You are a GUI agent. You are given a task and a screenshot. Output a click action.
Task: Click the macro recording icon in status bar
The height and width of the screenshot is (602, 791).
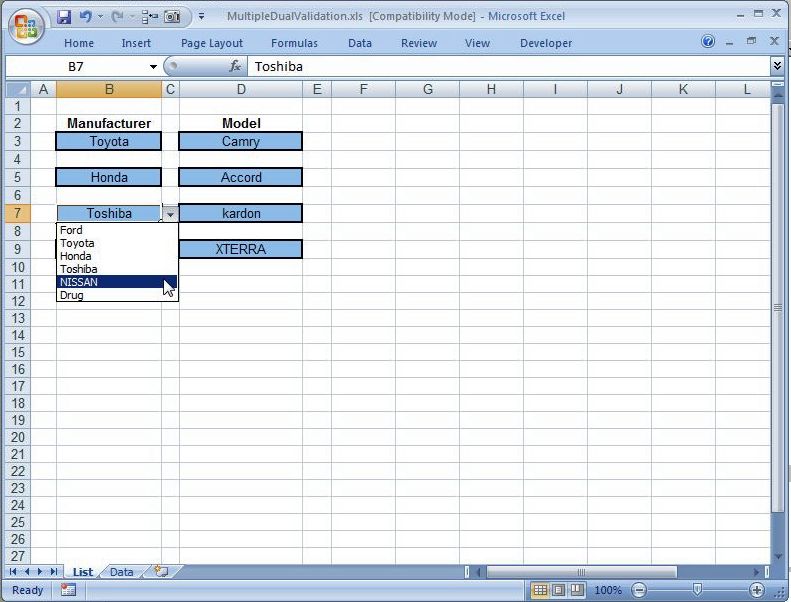point(68,590)
